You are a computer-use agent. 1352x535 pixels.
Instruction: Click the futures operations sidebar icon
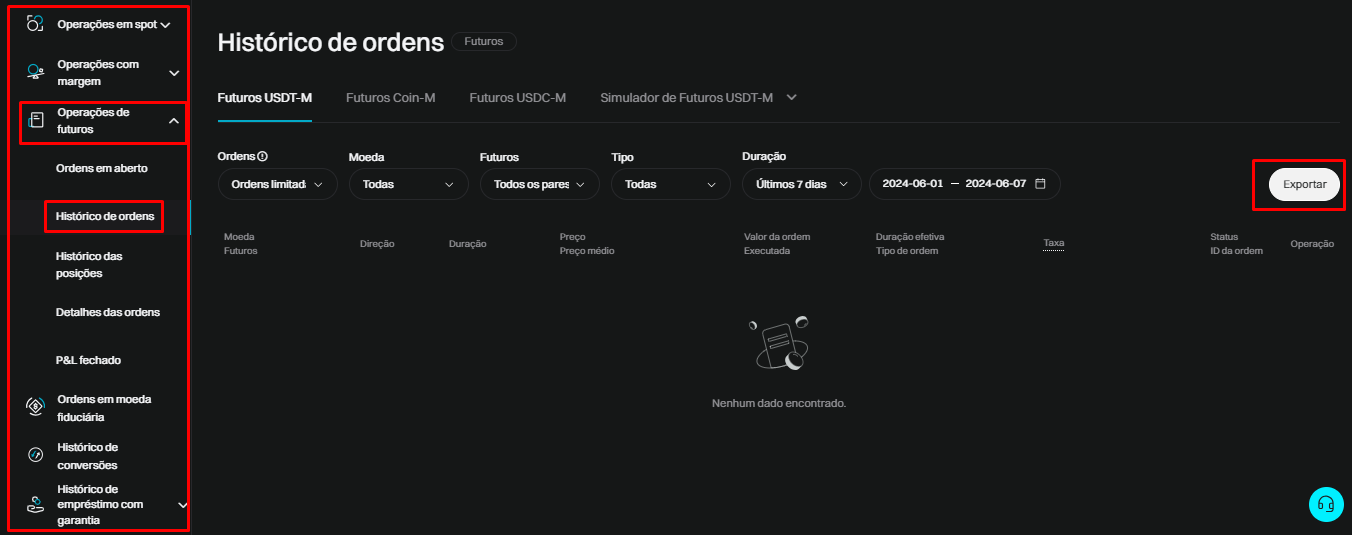click(36, 120)
